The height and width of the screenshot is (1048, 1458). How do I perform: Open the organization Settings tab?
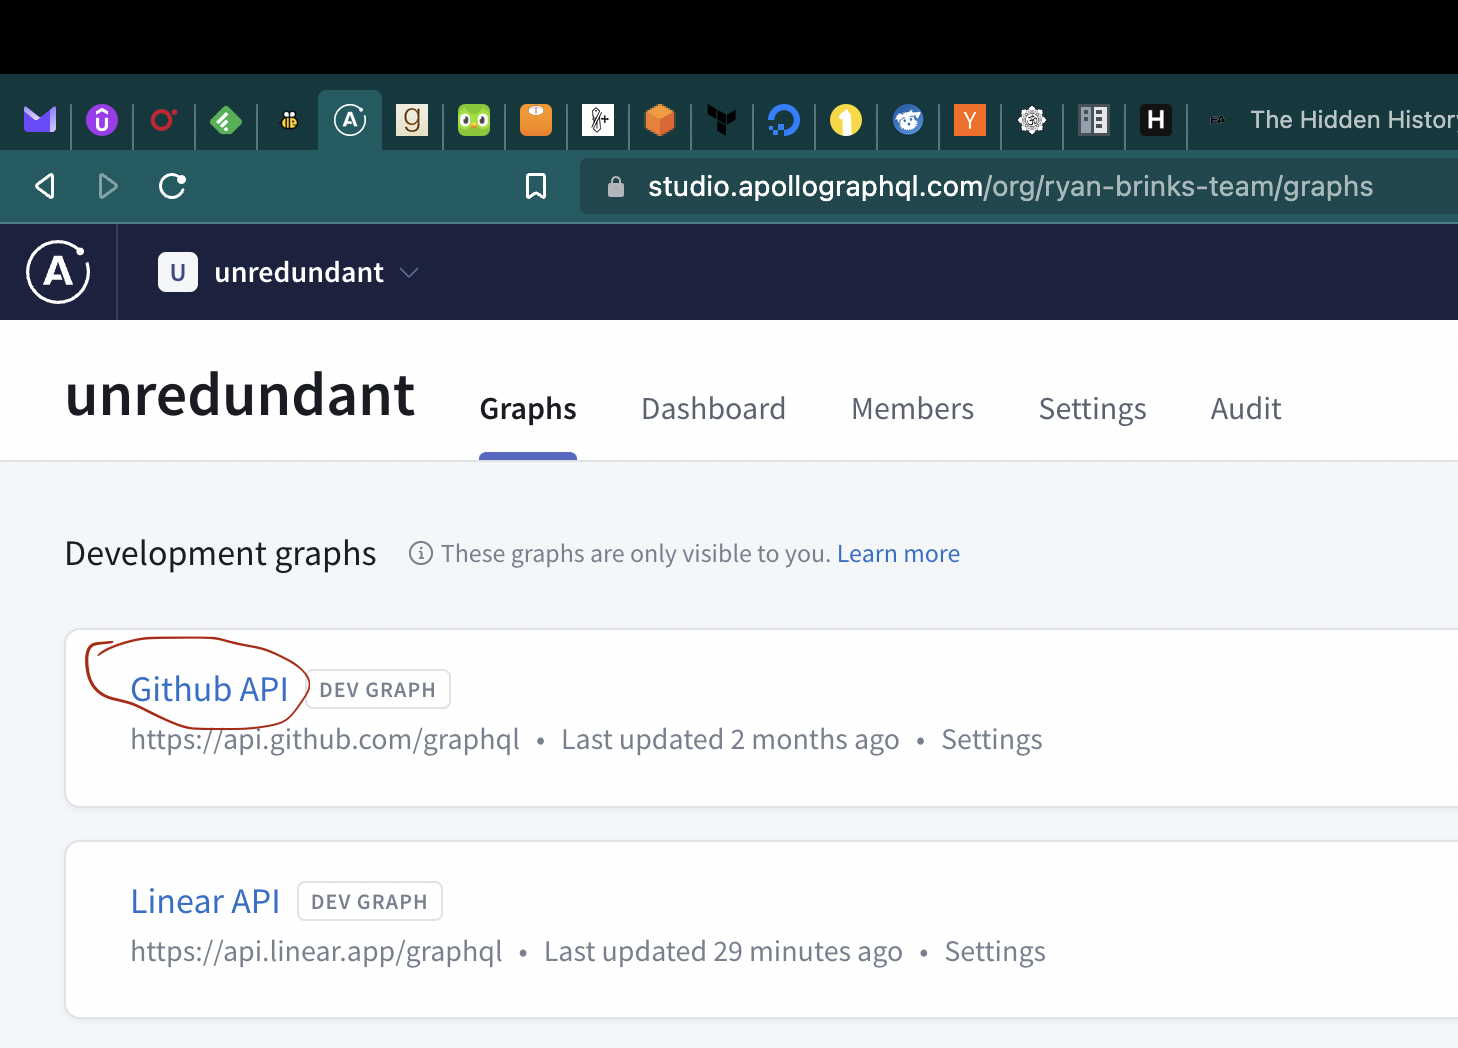point(1092,409)
